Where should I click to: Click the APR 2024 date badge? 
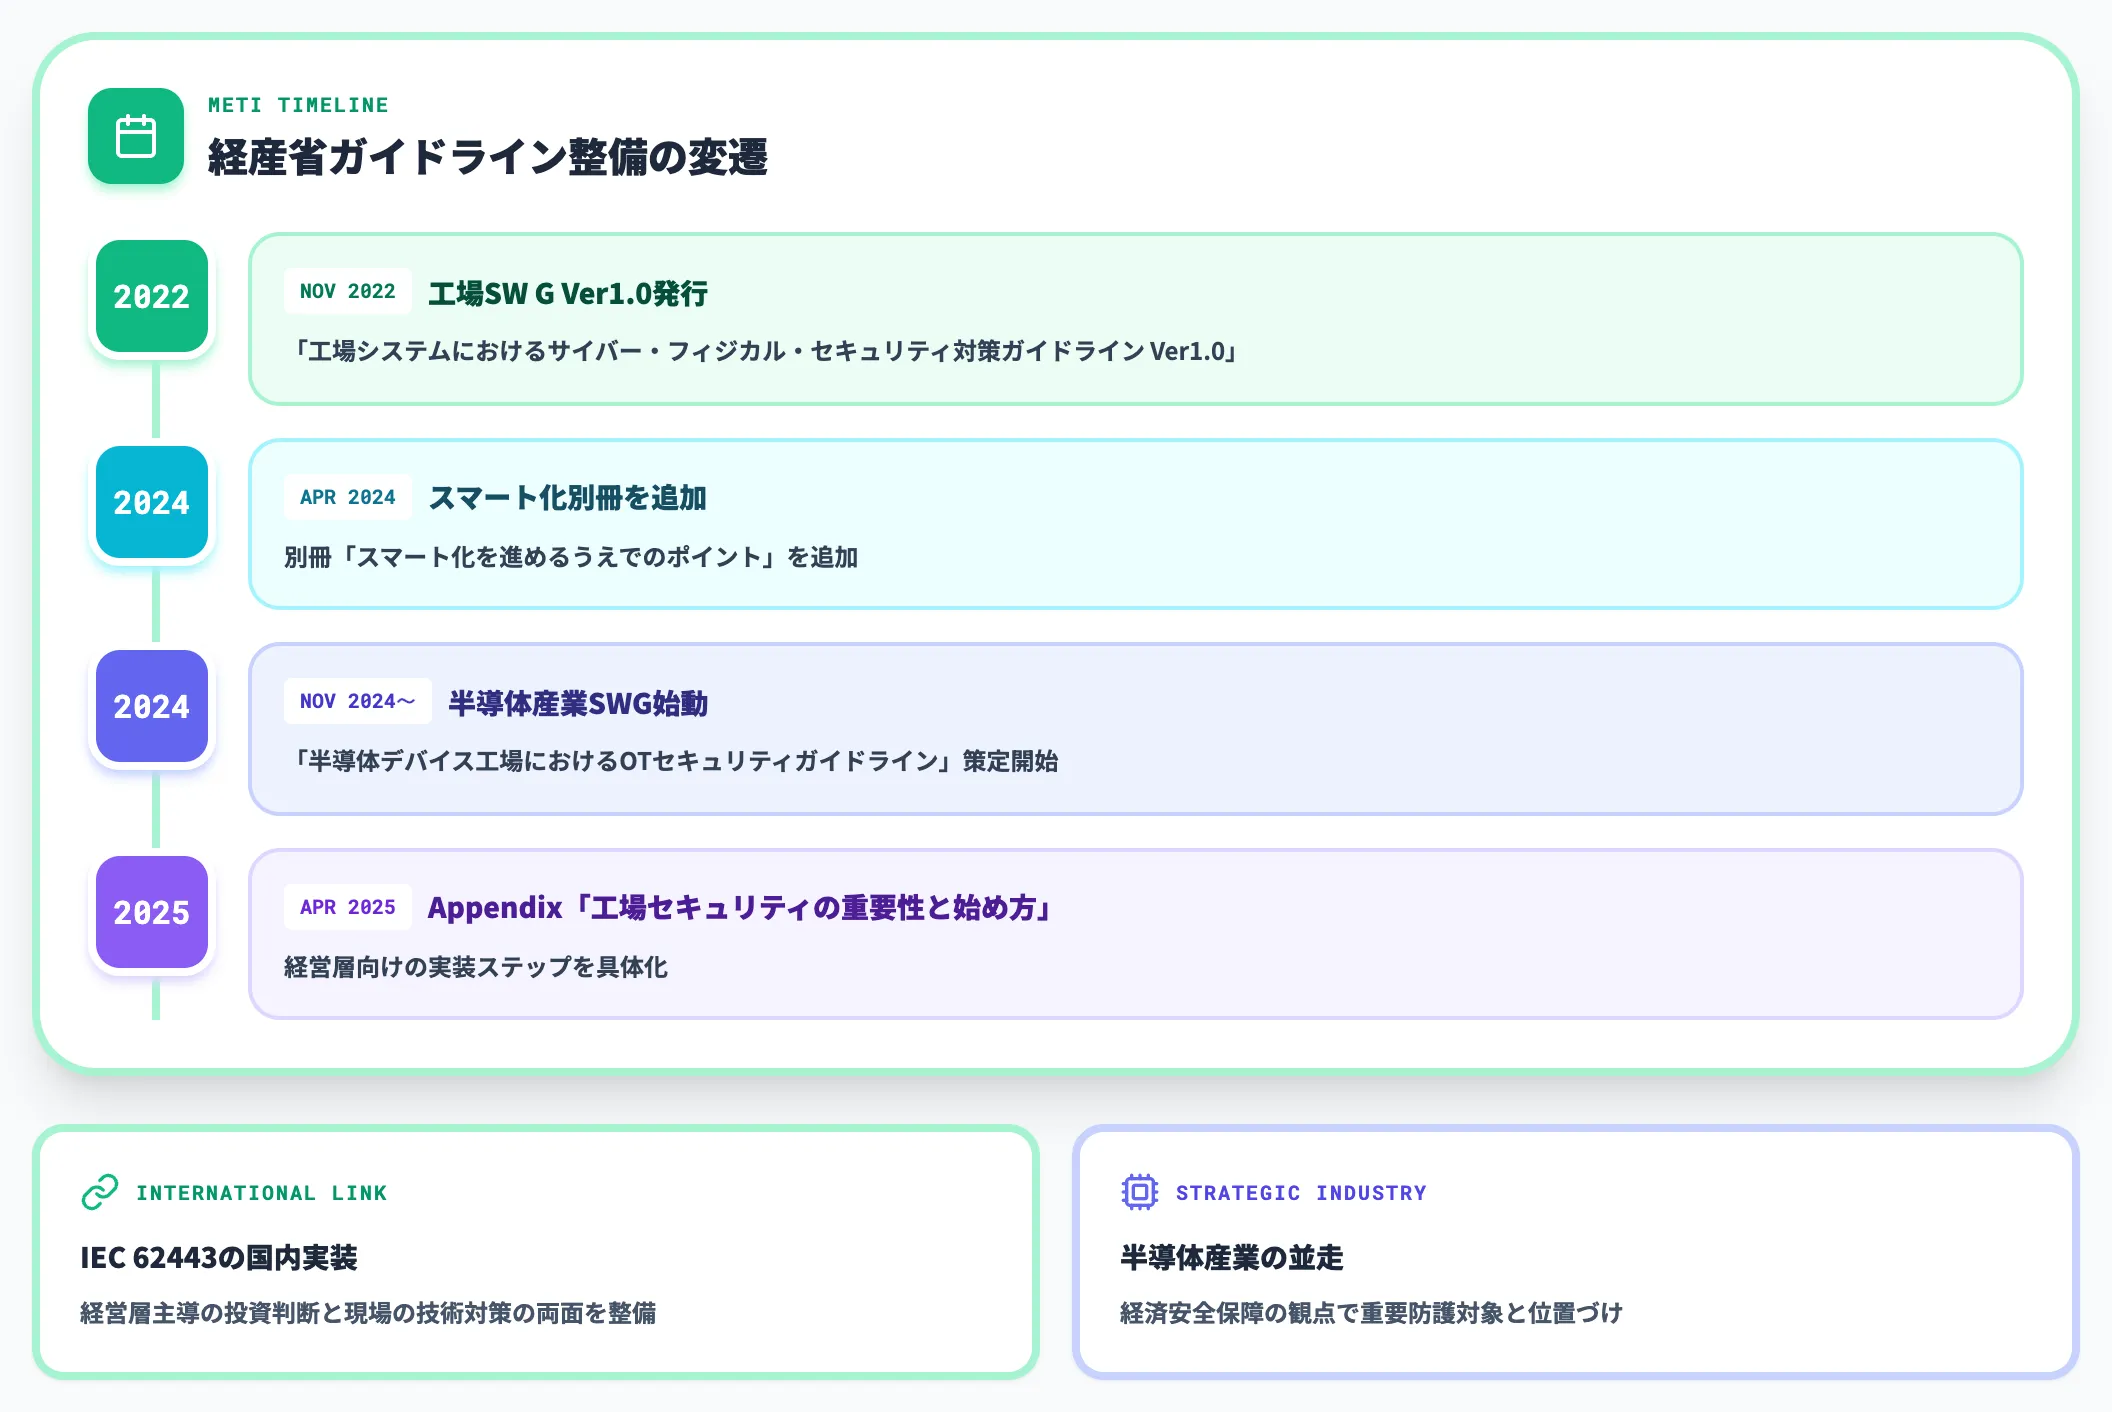tap(348, 497)
